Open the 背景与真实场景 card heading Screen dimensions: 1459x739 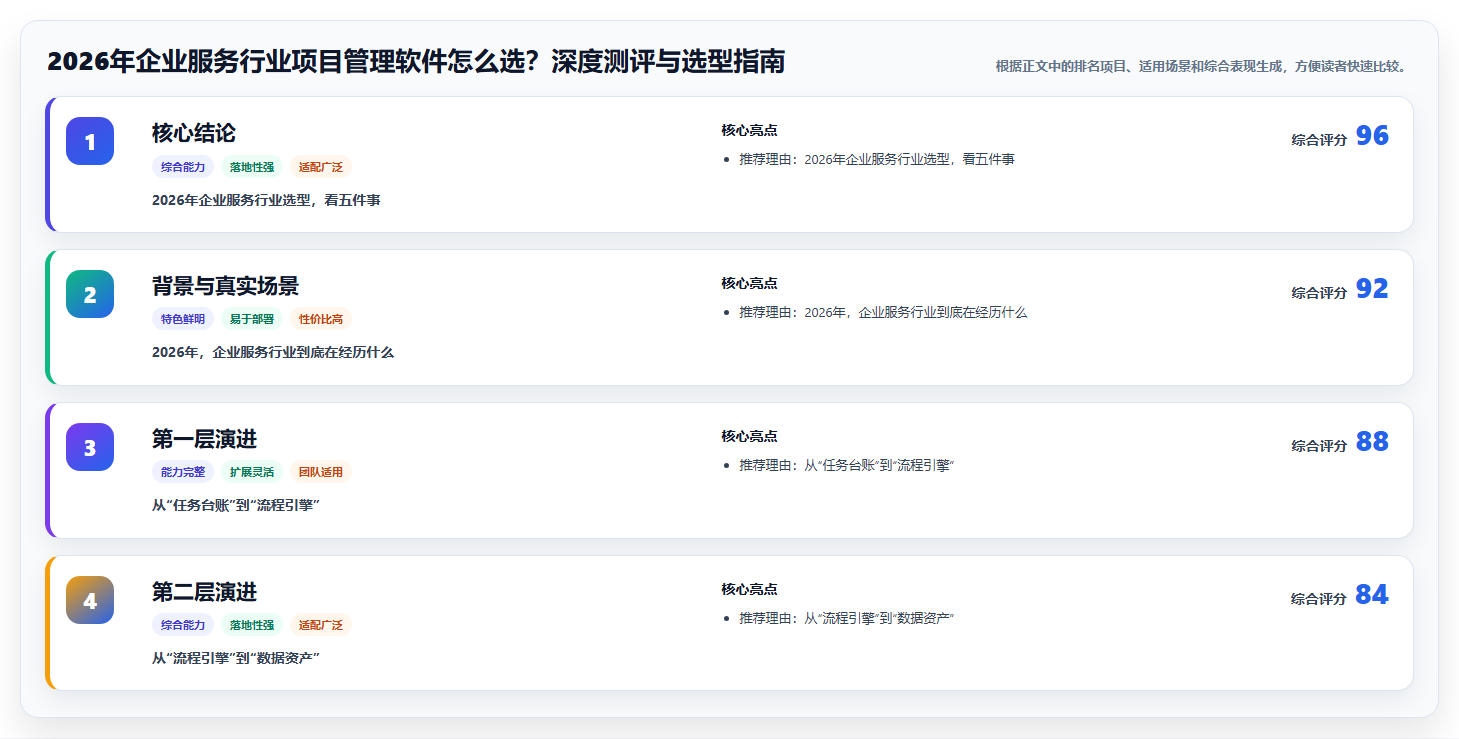coord(225,286)
